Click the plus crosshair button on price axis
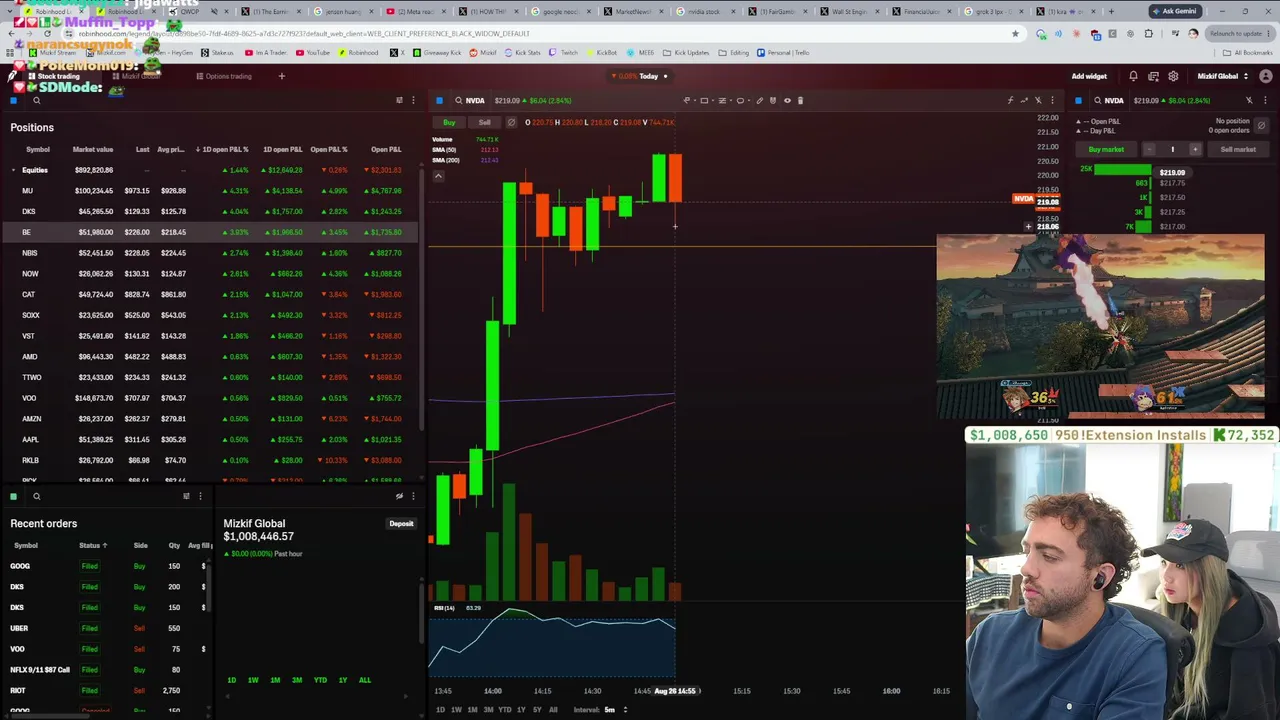 pyautogui.click(x=1028, y=227)
